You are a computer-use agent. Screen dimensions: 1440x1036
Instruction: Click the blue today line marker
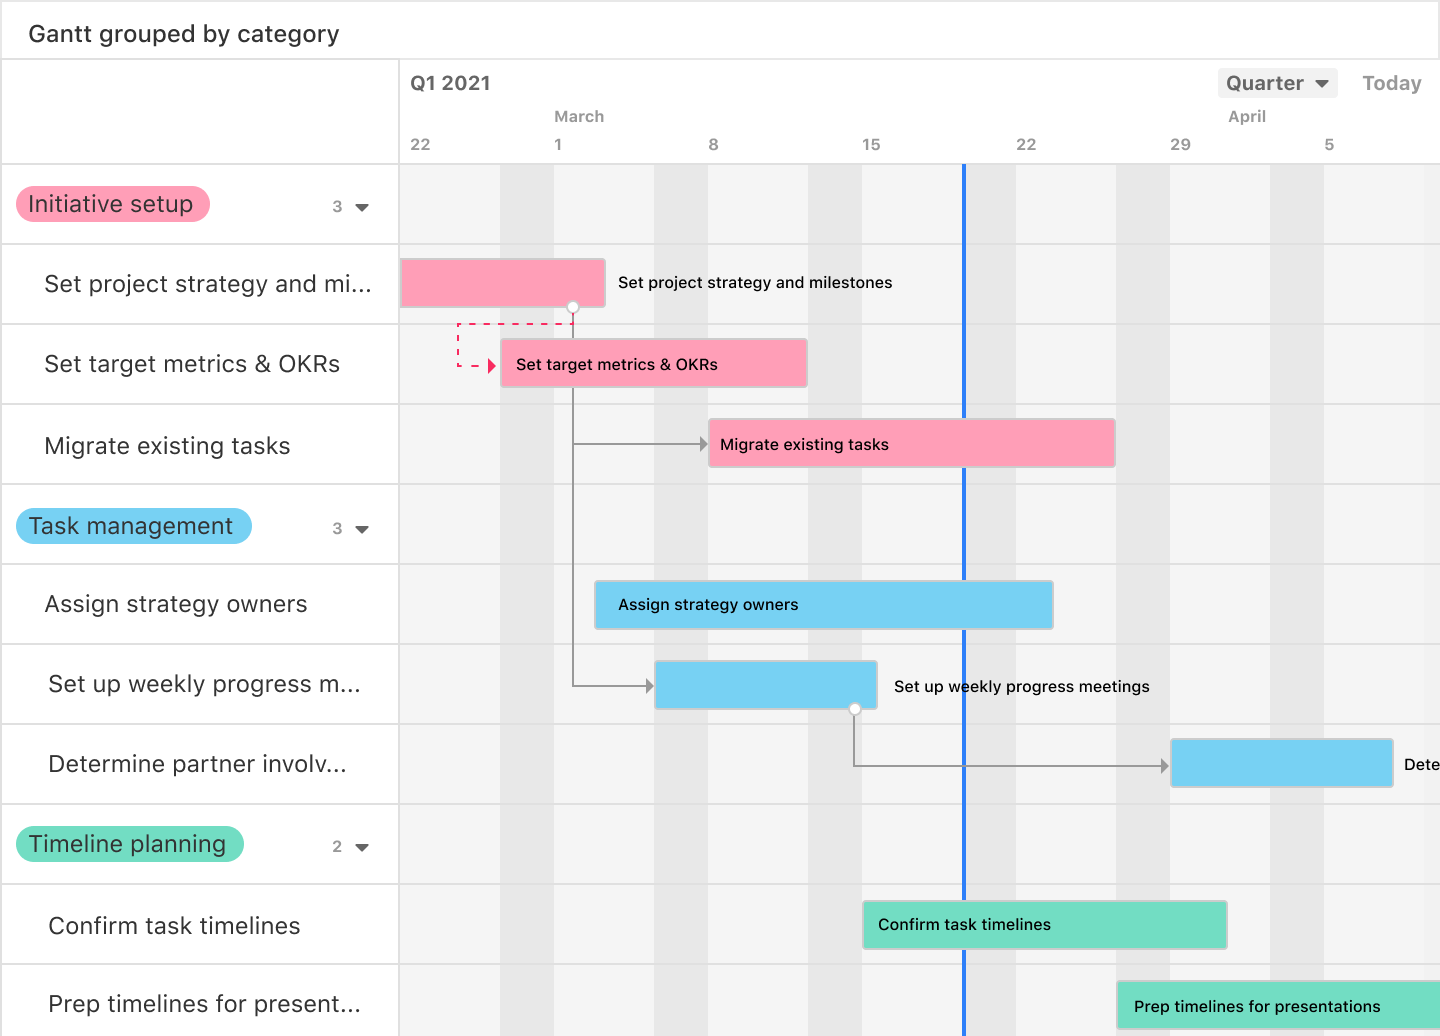[964, 520]
